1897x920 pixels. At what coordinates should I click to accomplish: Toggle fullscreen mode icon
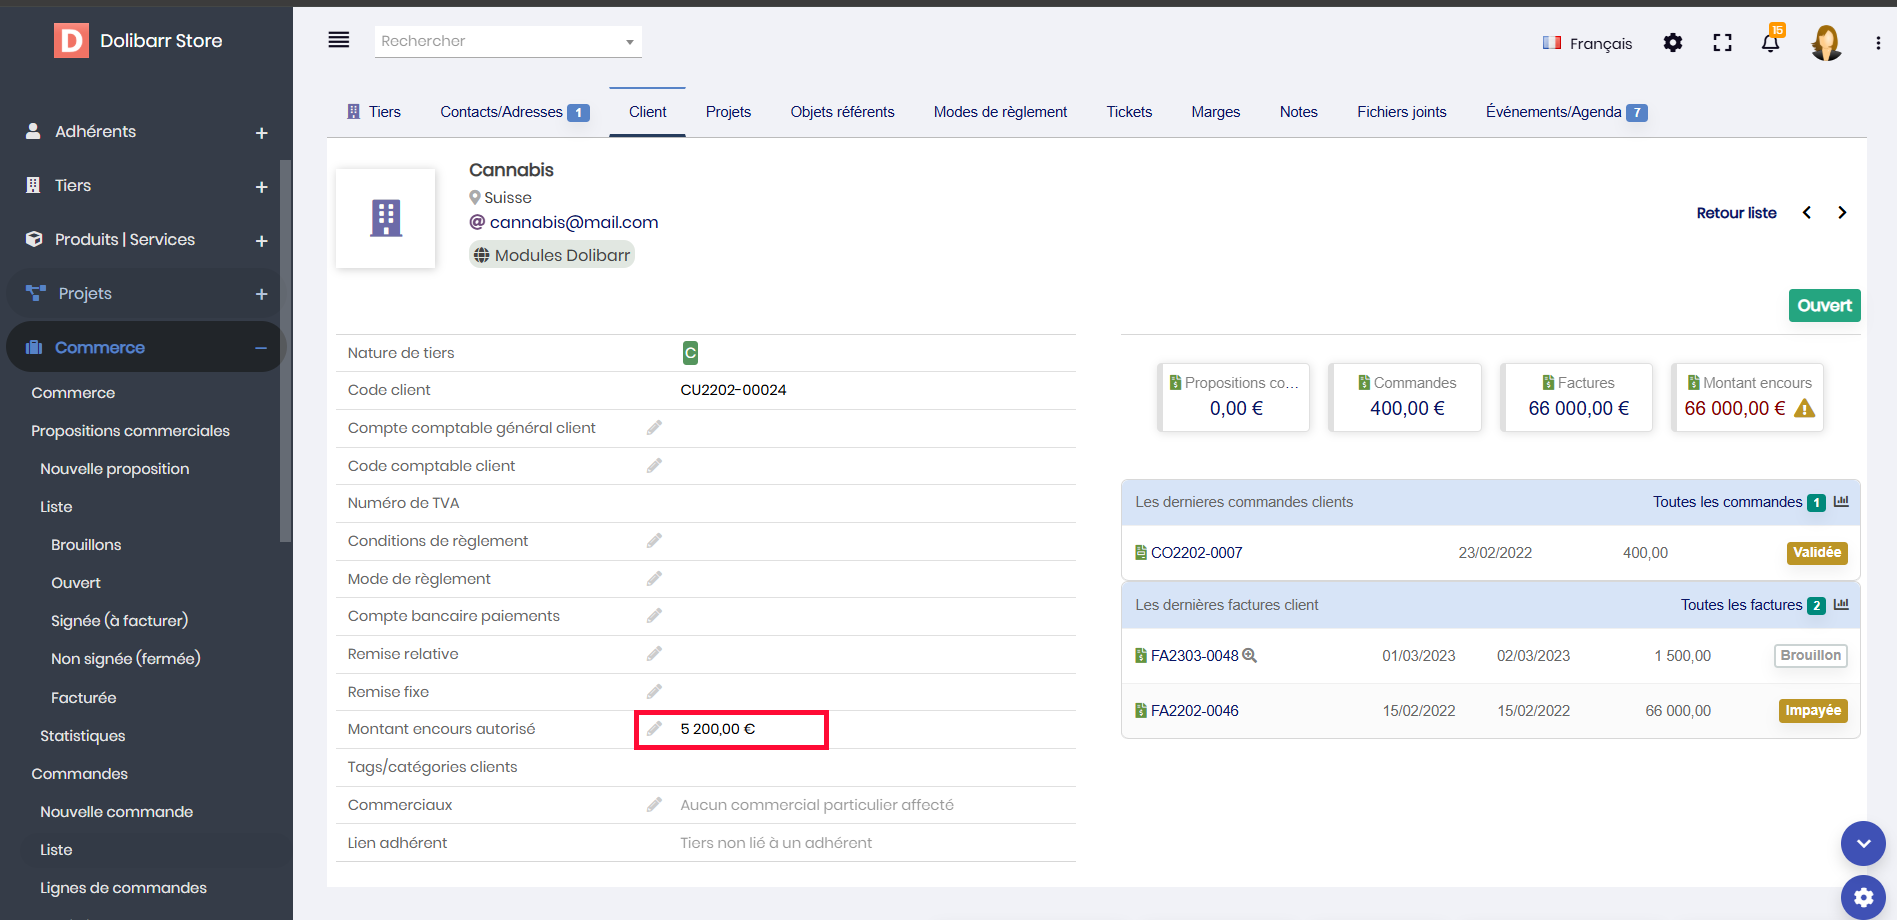tap(1722, 43)
